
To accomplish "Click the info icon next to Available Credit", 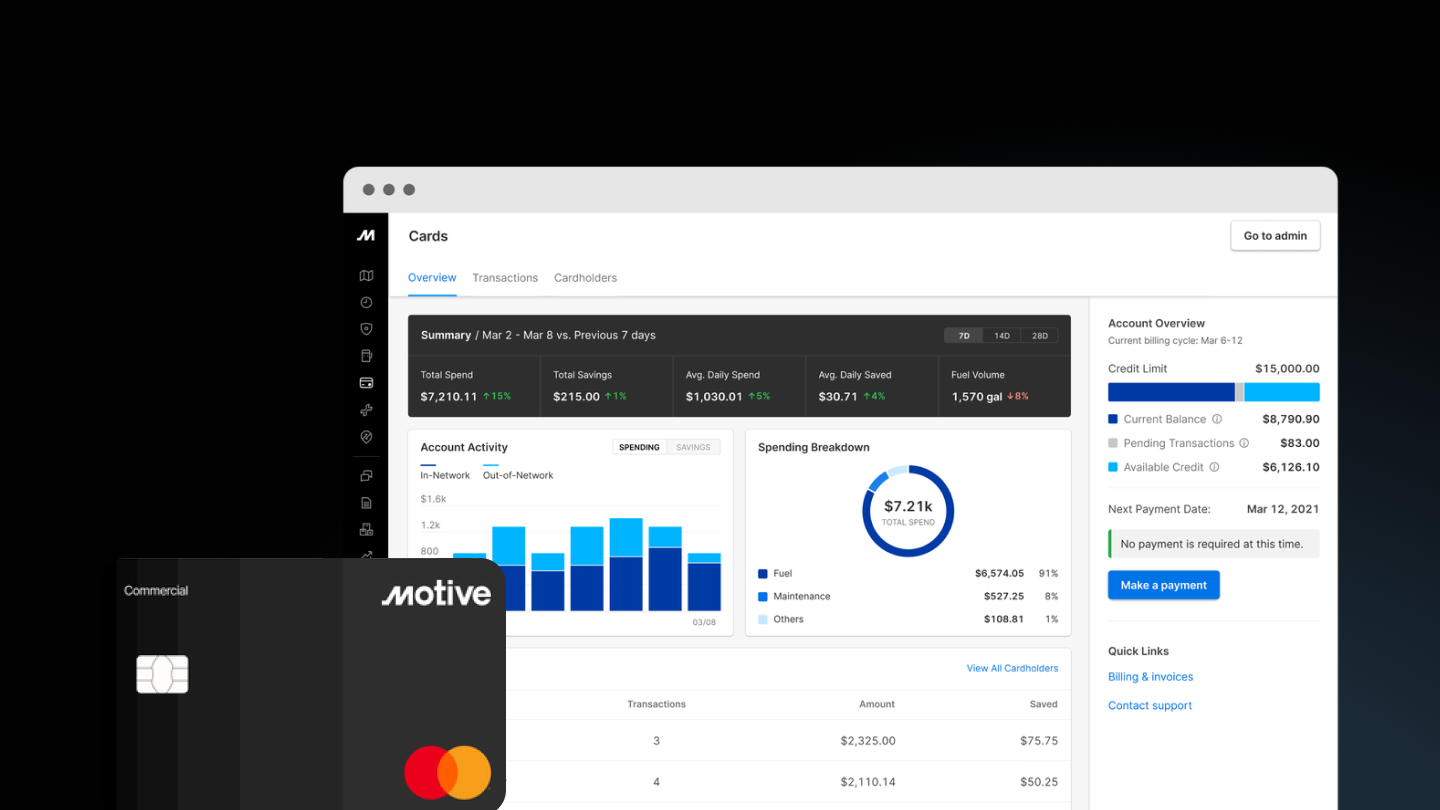I will (1214, 467).
